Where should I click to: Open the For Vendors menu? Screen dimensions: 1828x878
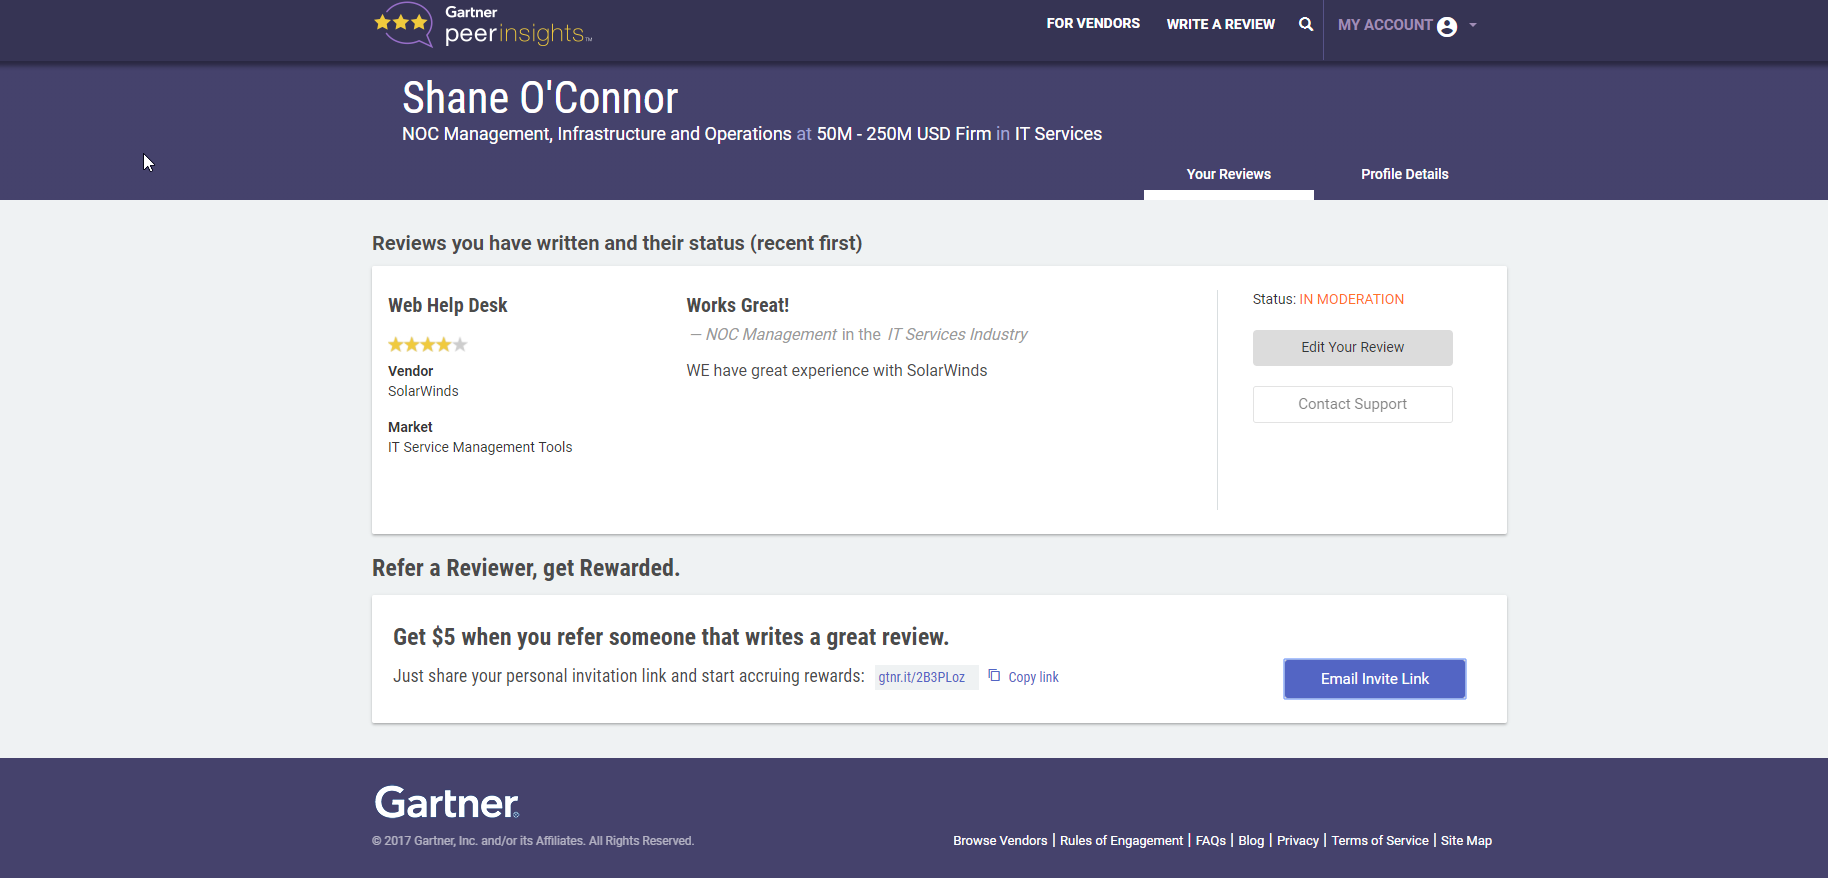[1093, 23]
